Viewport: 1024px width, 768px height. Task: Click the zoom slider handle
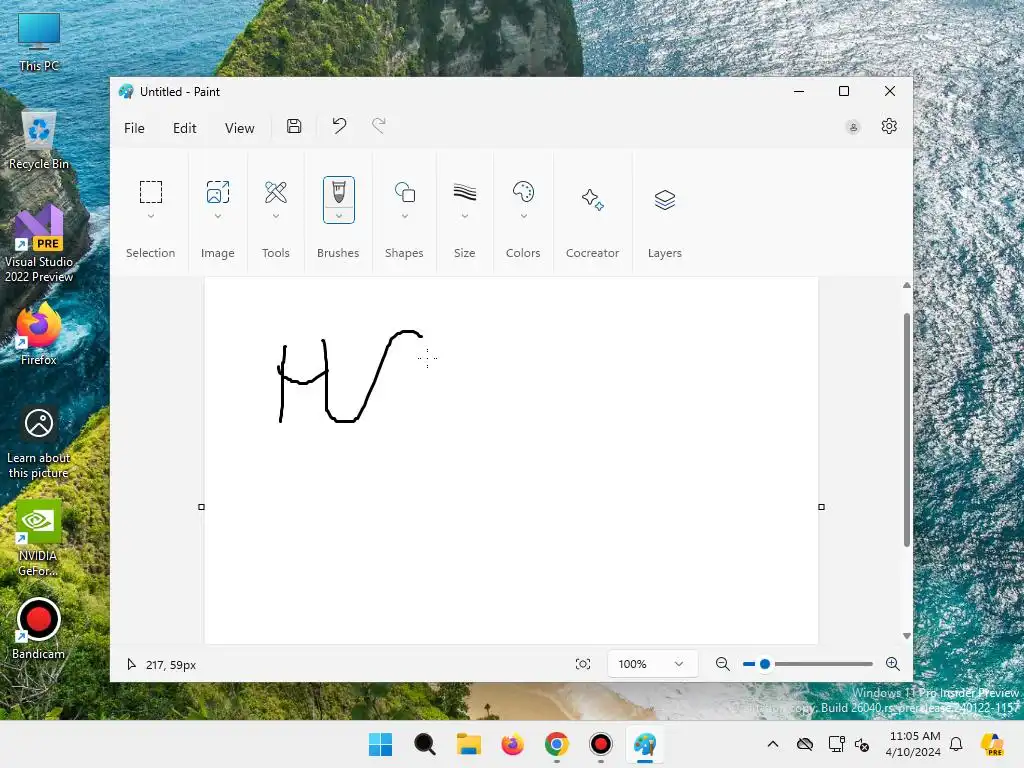point(765,664)
